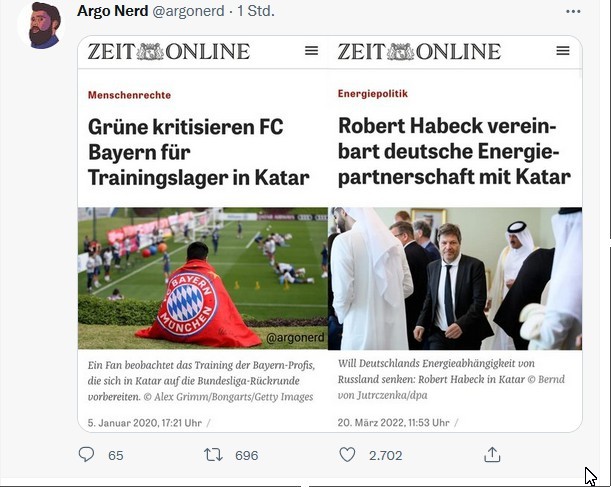Open the Argo Nerd profile name
Screen dimensions: 611x487
(113, 11)
